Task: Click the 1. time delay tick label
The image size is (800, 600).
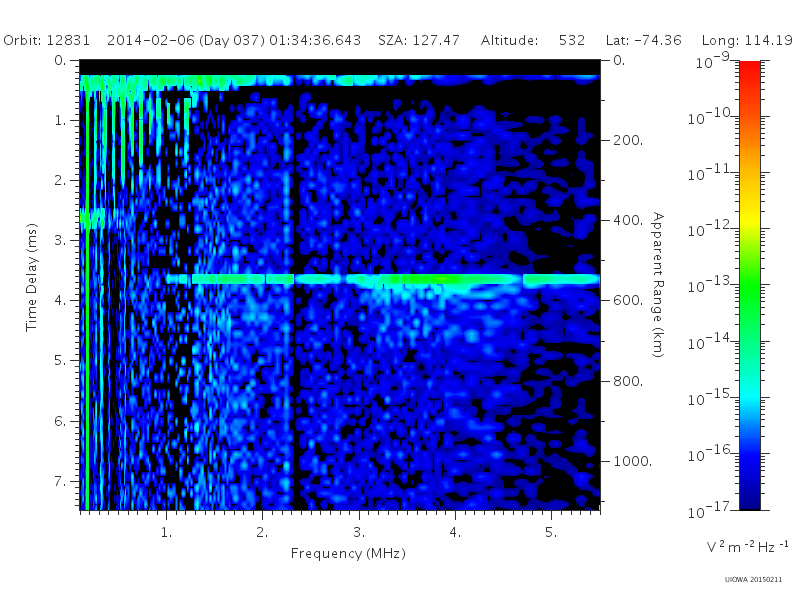Action: tap(60, 120)
